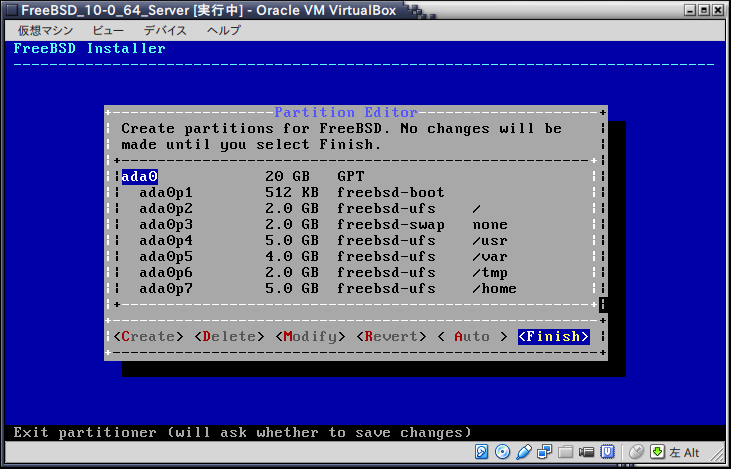Image resolution: width=731 pixels, height=469 pixels.
Task: Click the USB device status icon
Action: point(523,452)
